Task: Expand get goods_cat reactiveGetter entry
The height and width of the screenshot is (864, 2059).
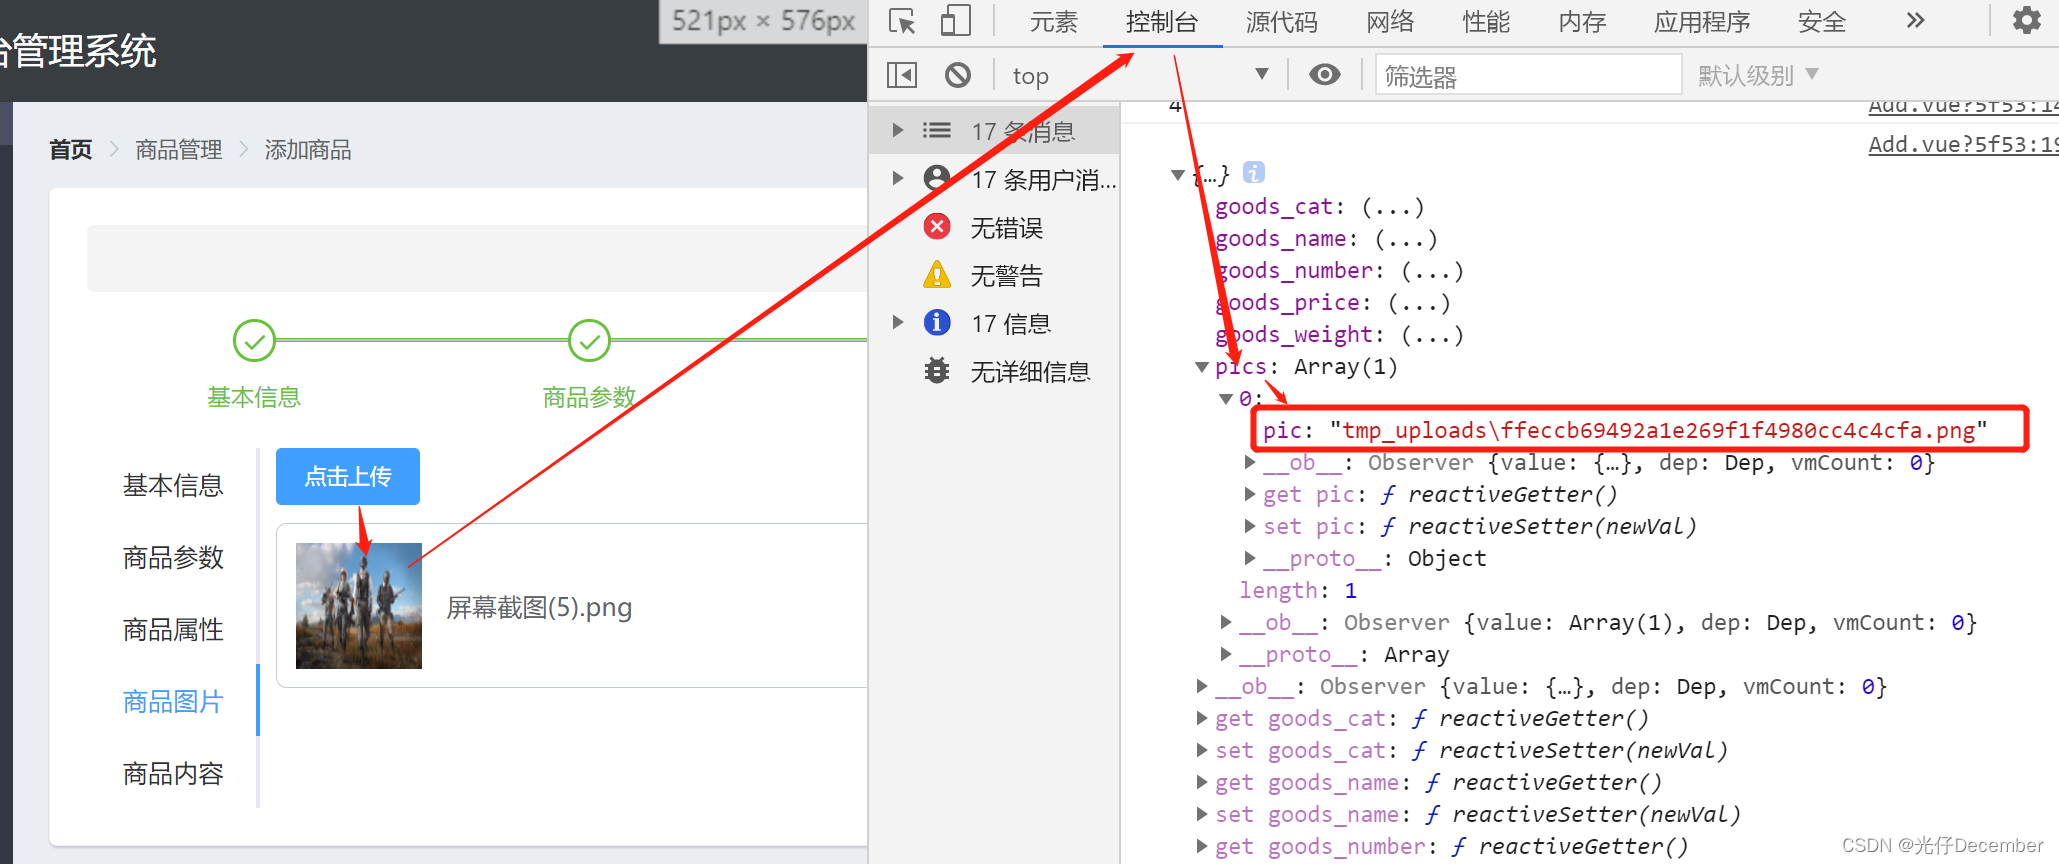Action: point(1202,718)
